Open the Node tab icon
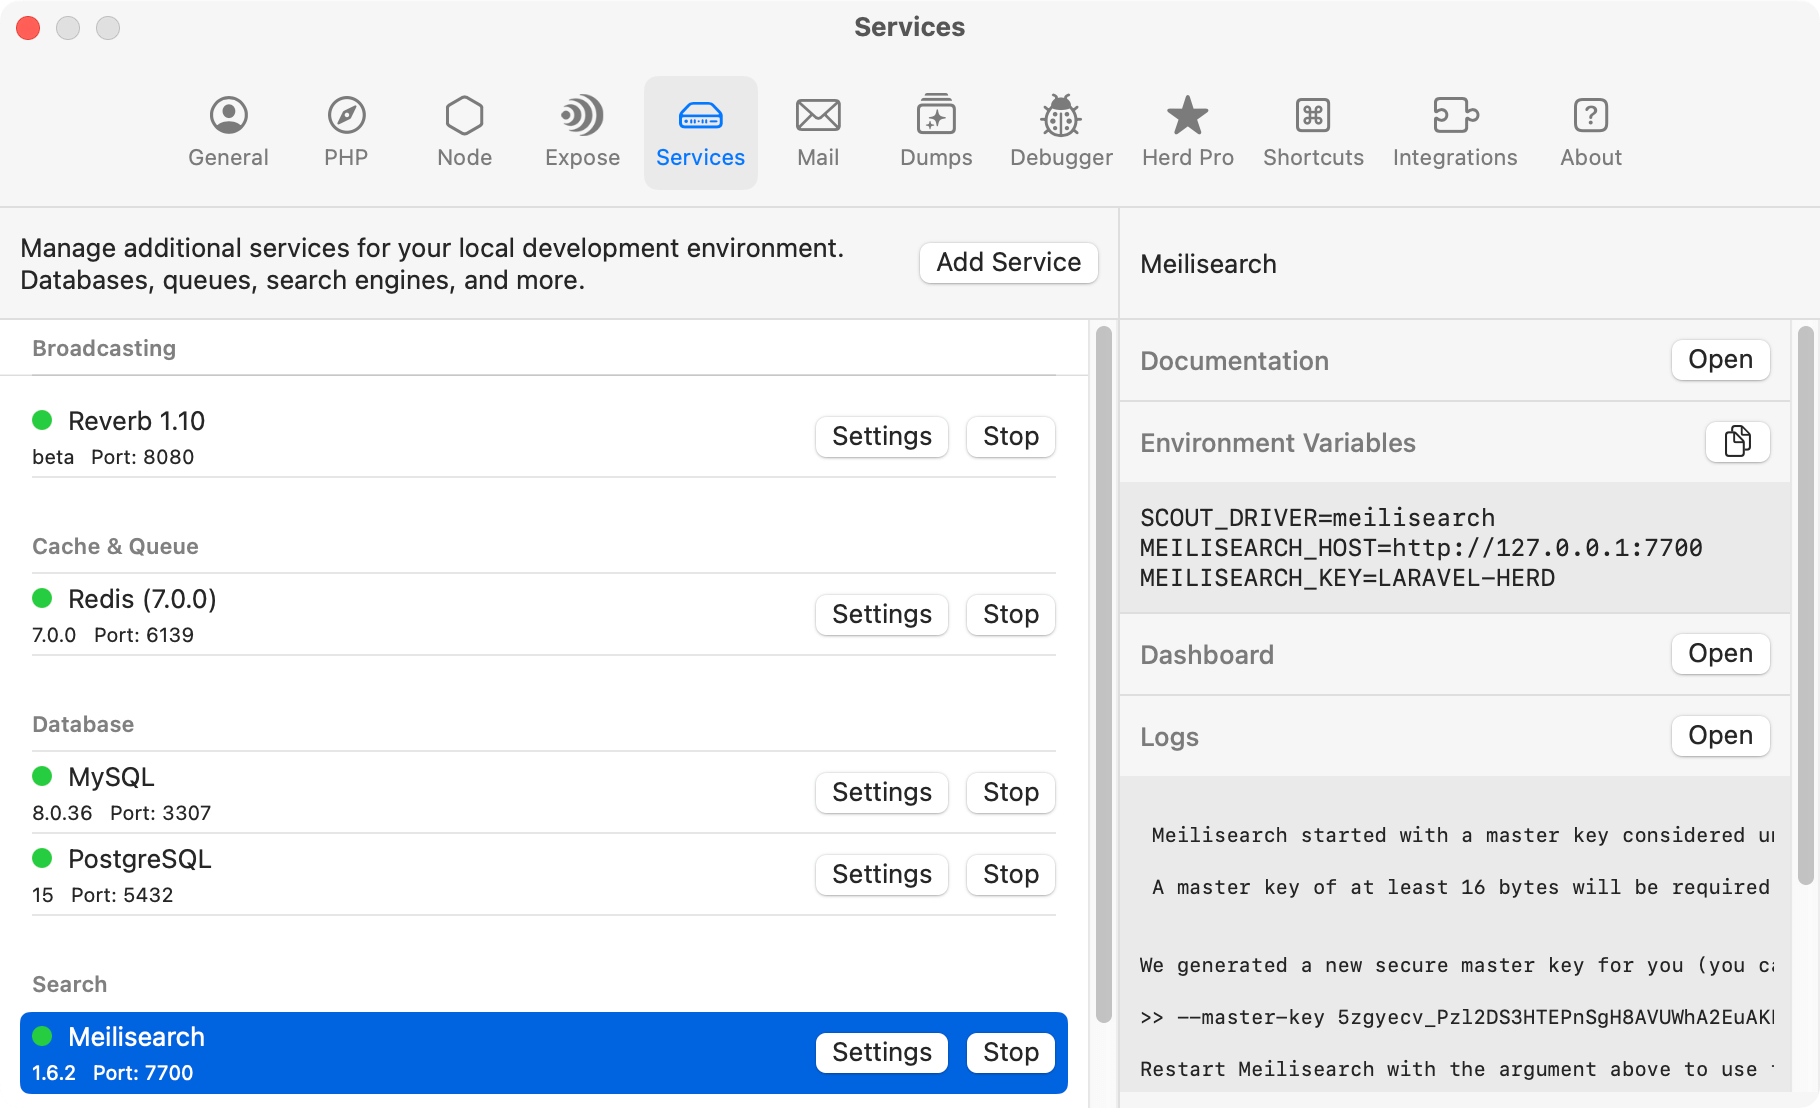This screenshot has width=1820, height=1108. (464, 132)
